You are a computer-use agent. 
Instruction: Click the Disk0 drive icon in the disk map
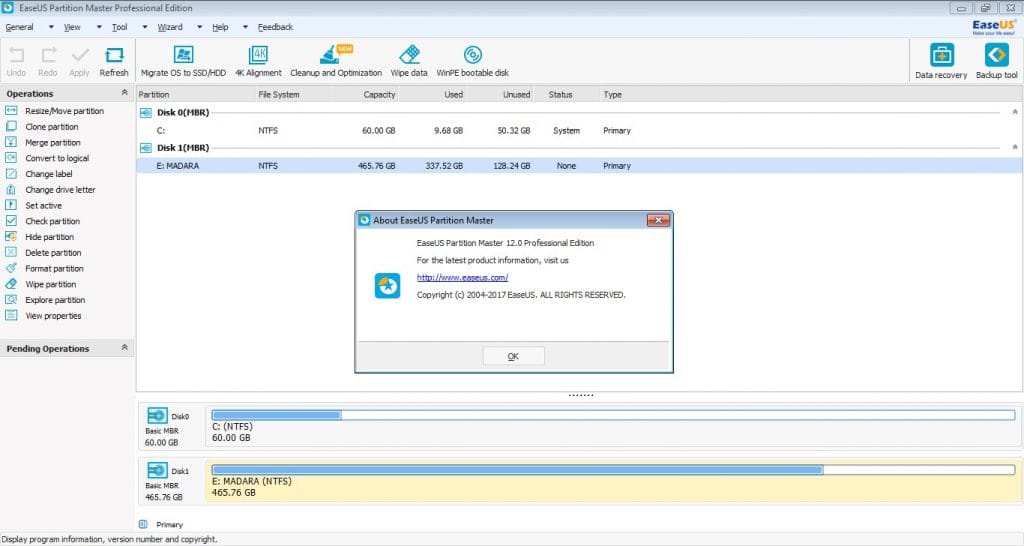click(x=157, y=416)
